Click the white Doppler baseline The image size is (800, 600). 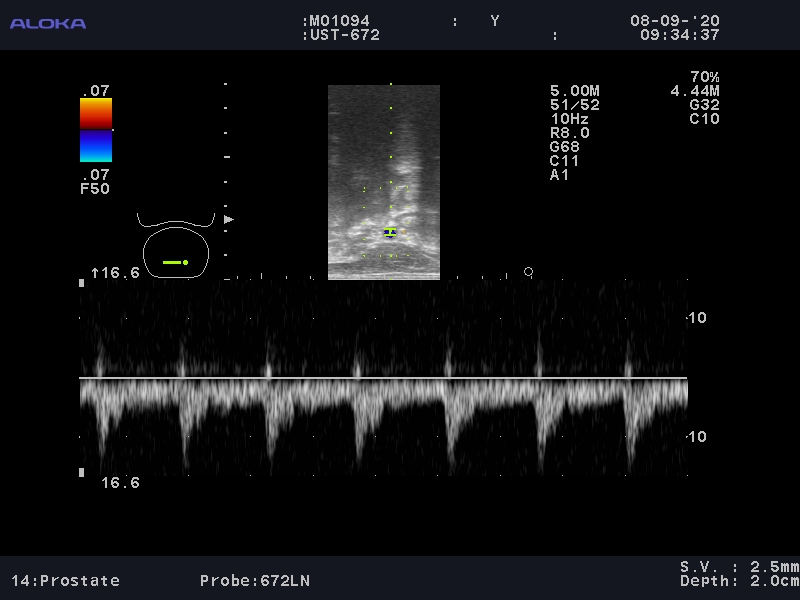384,378
